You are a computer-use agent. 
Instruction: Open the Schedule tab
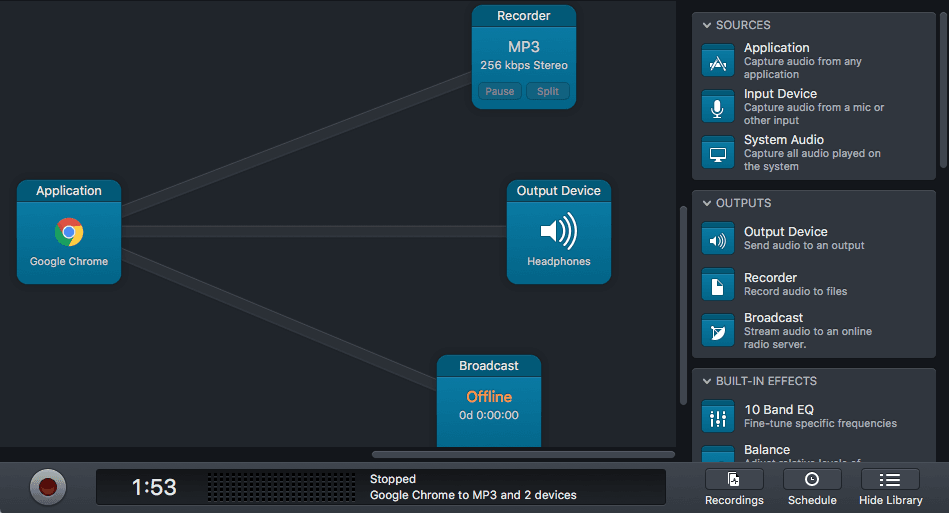point(811,488)
